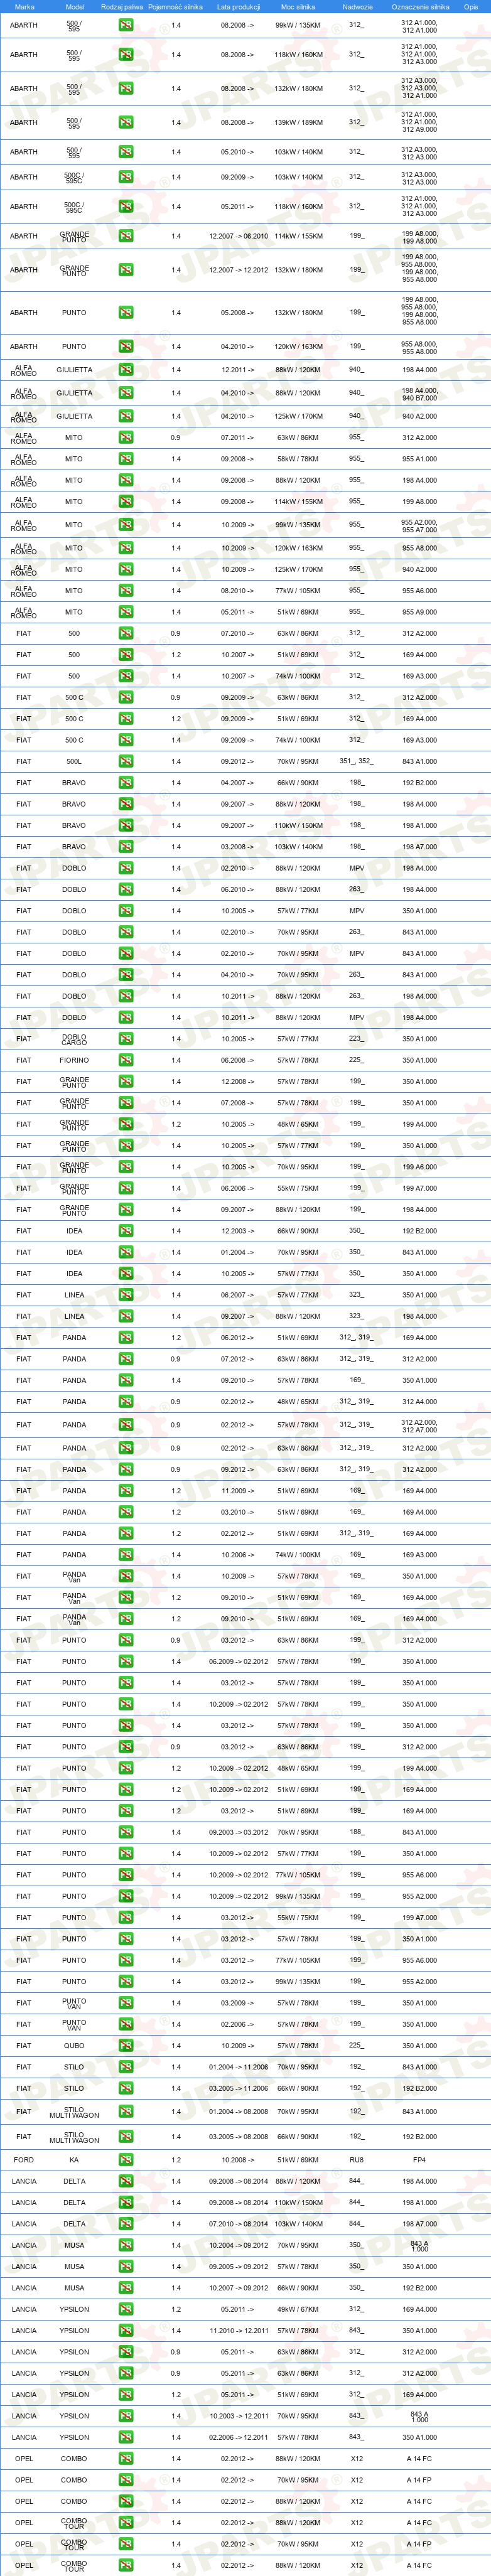Click the body code '351_, 352_' cell
The height and width of the screenshot is (2576, 491).
[356, 761]
